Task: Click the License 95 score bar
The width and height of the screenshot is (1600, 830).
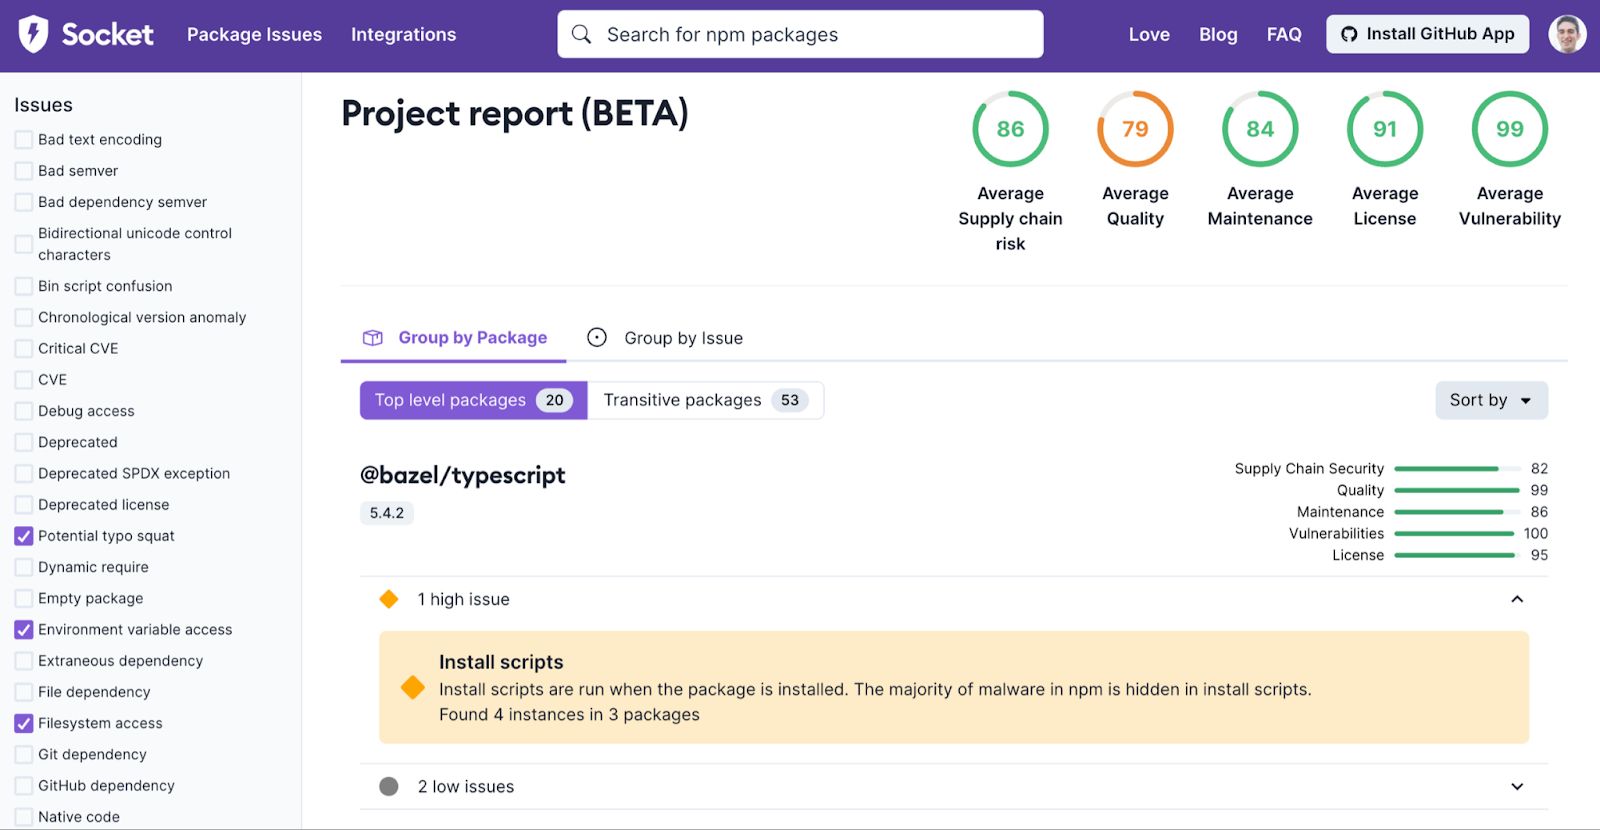Action: [1457, 555]
